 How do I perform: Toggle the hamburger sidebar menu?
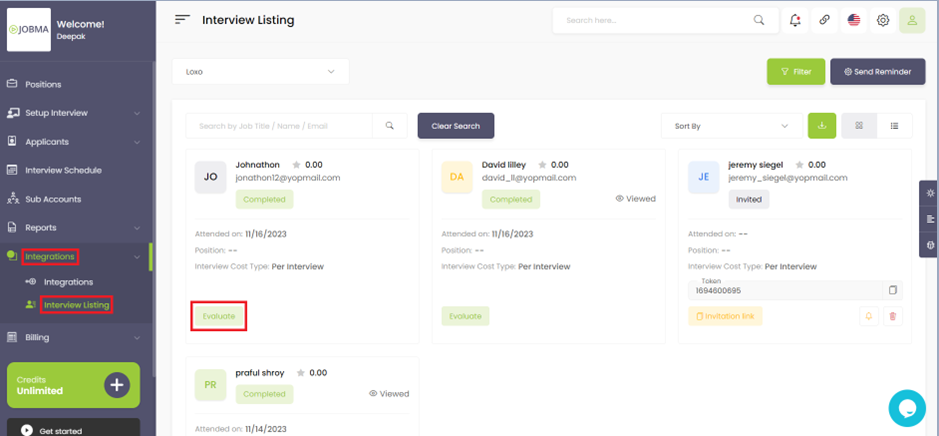click(182, 20)
